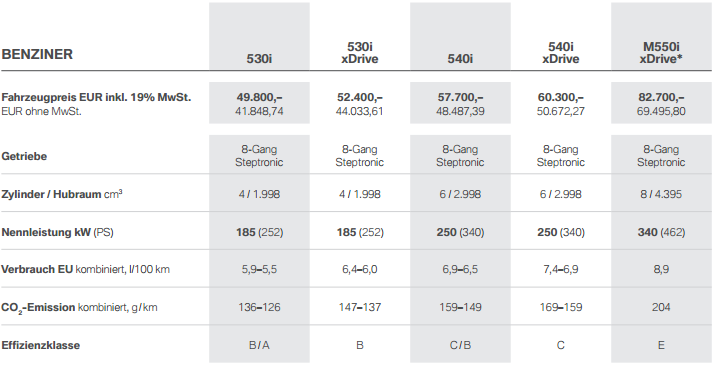Image resolution: width=713 pixels, height=365 pixels.
Task: Click the BENZINER table heading
Action: [37, 54]
